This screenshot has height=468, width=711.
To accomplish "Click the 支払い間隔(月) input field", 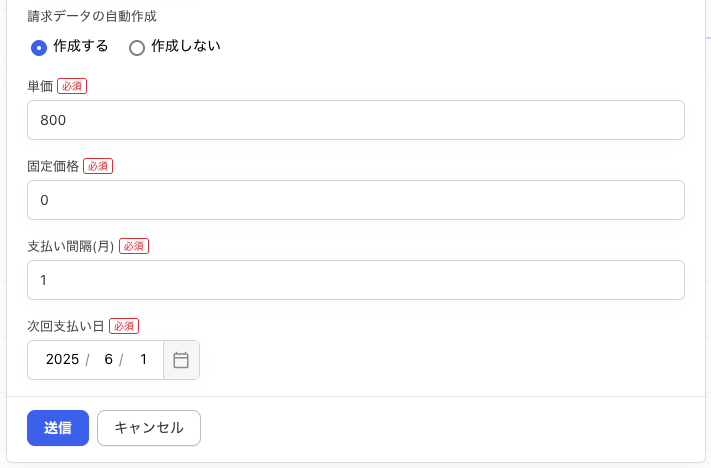I will (356, 280).
